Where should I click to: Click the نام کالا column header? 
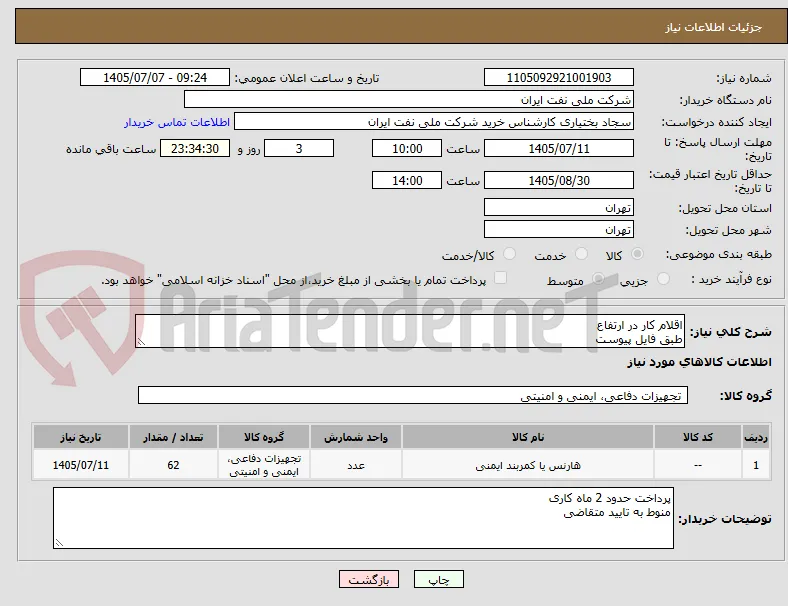(528, 437)
